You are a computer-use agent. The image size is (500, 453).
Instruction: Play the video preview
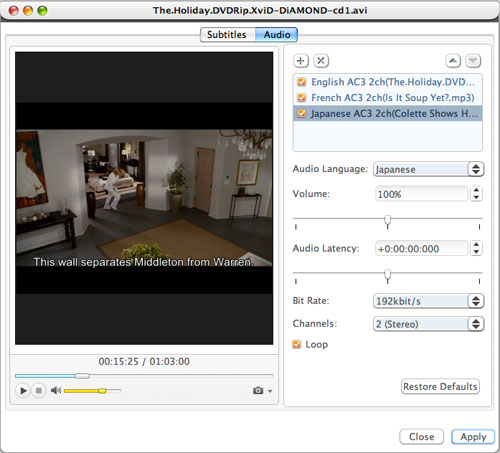coord(23,390)
